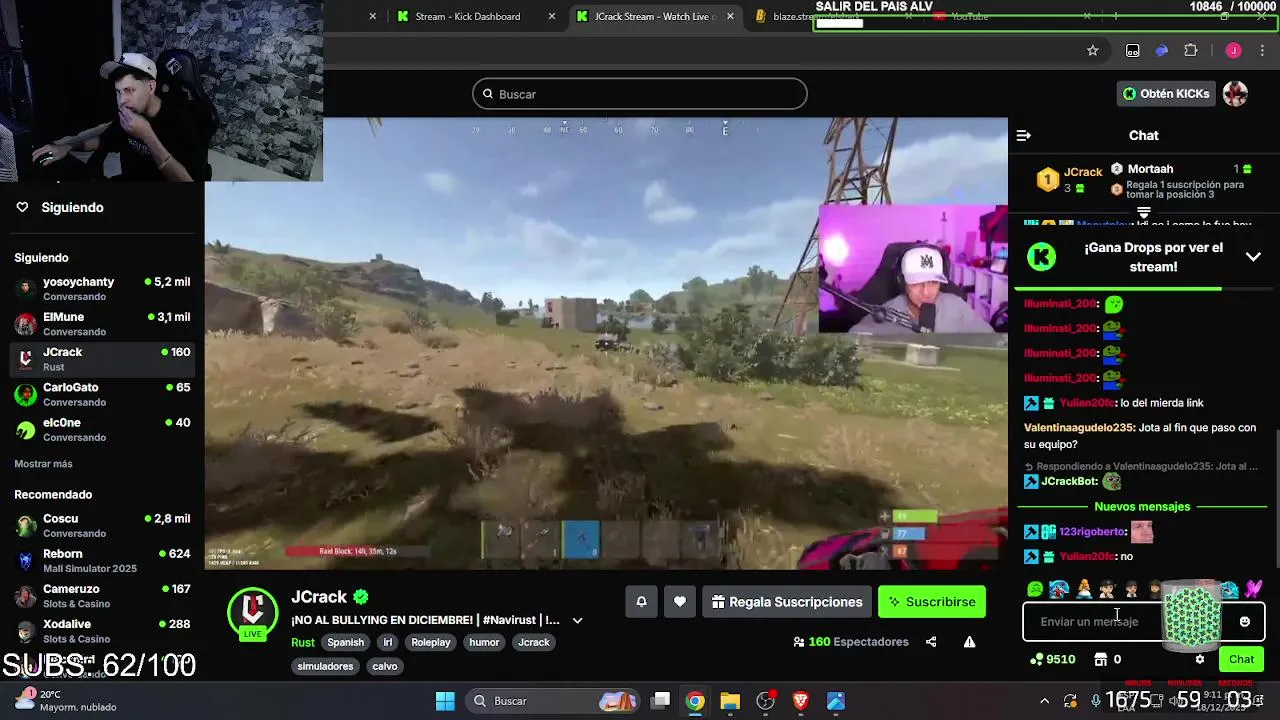Click Obtén KICKs button

pyautogui.click(x=1165, y=94)
